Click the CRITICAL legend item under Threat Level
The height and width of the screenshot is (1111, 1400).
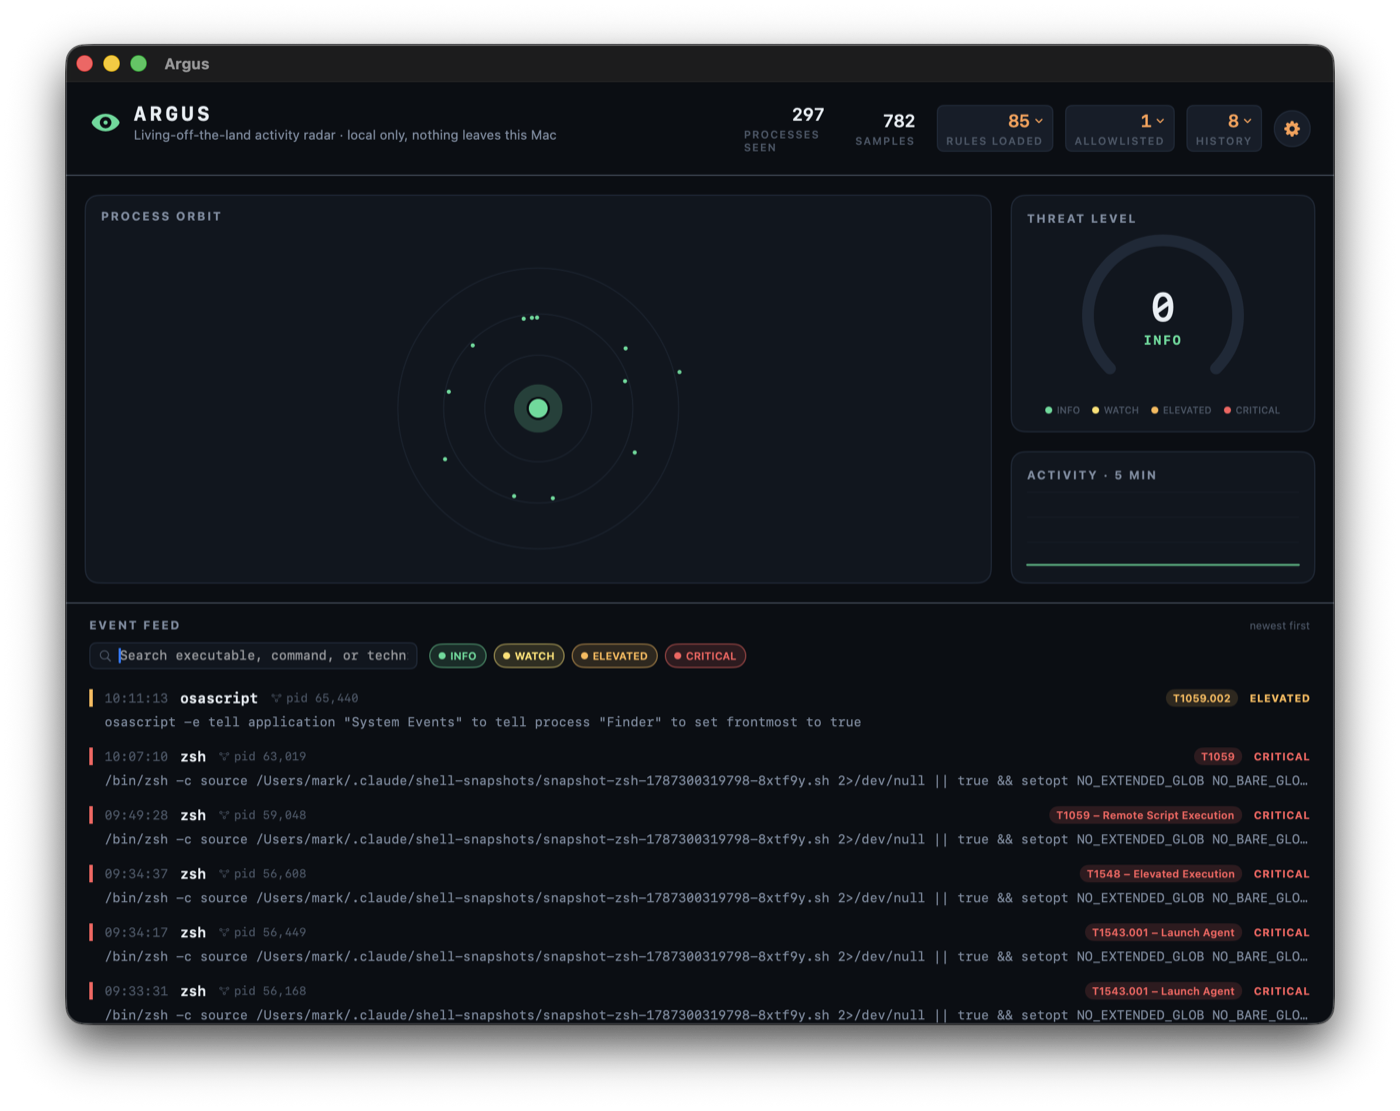coord(1252,410)
